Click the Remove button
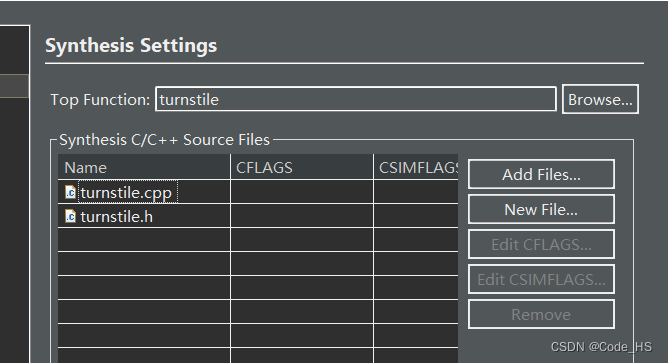668x363 pixels. pos(541,314)
